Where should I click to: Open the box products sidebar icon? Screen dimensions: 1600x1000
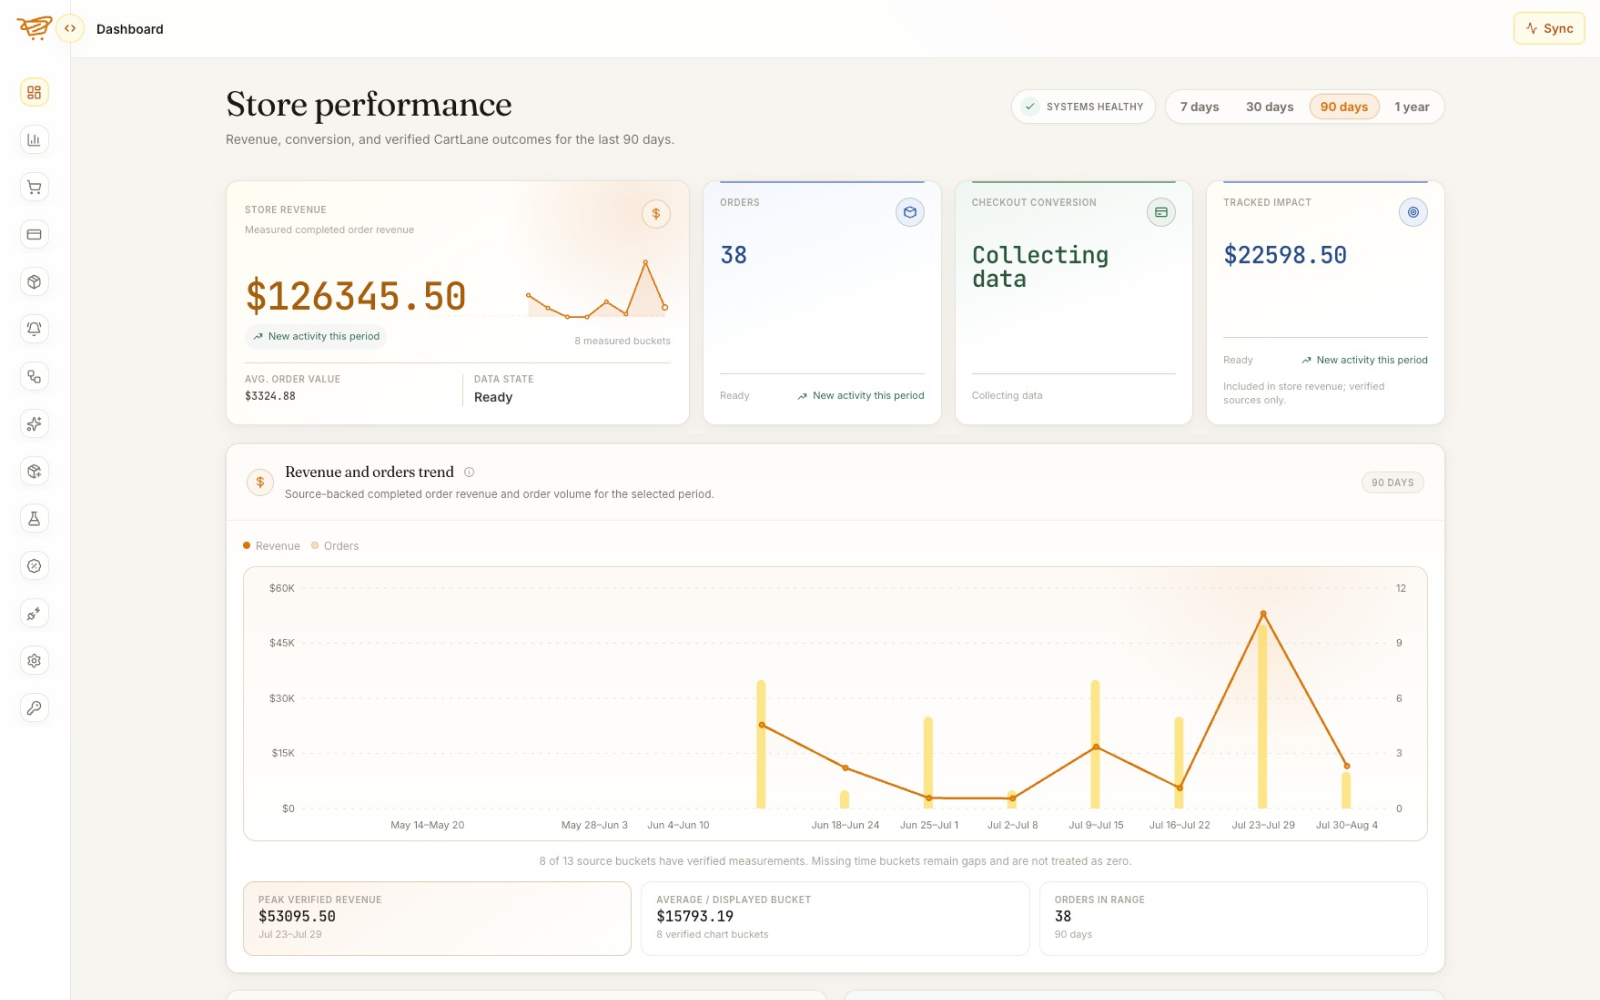pos(34,282)
